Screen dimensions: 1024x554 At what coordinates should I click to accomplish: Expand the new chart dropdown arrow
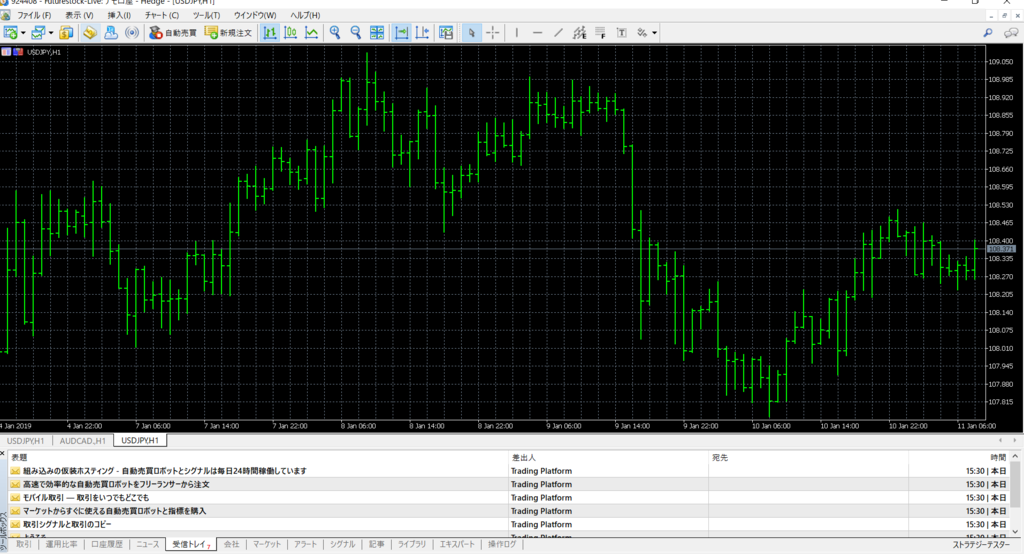[23, 33]
